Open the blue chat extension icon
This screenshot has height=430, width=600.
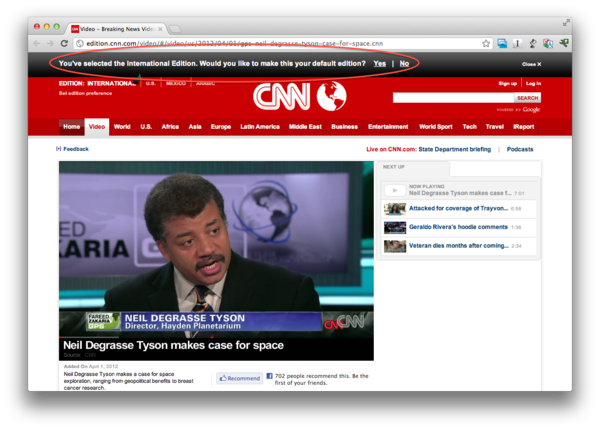[502, 44]
